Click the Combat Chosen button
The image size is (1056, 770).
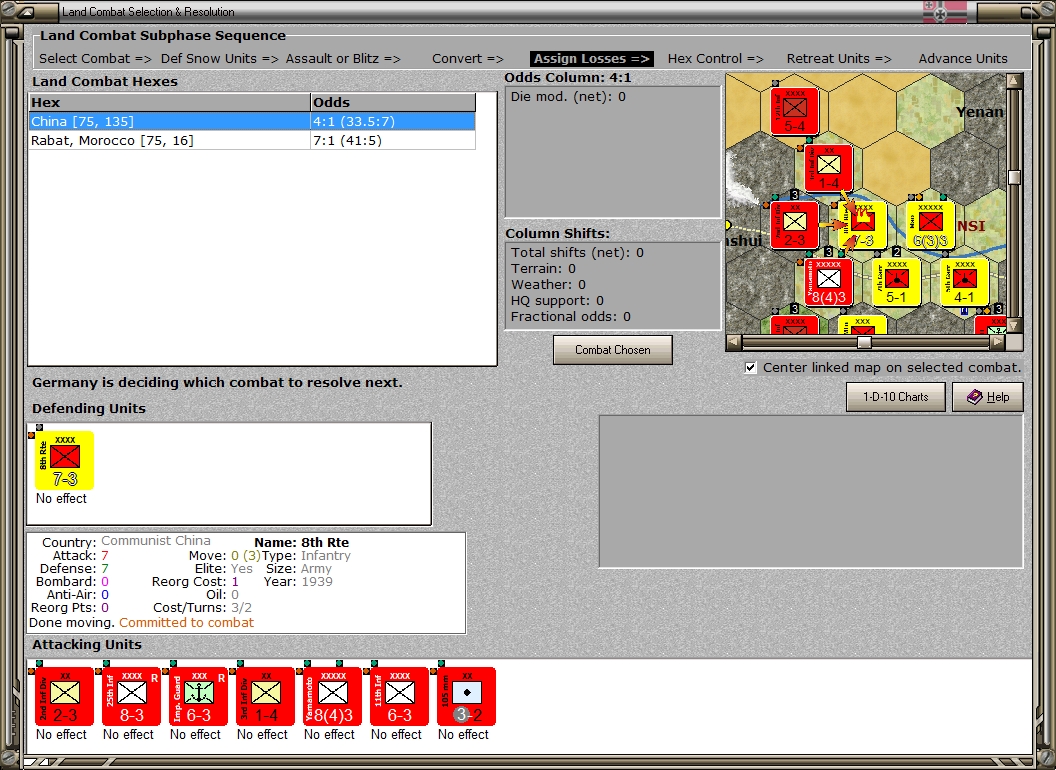click(x=612, y=350)
